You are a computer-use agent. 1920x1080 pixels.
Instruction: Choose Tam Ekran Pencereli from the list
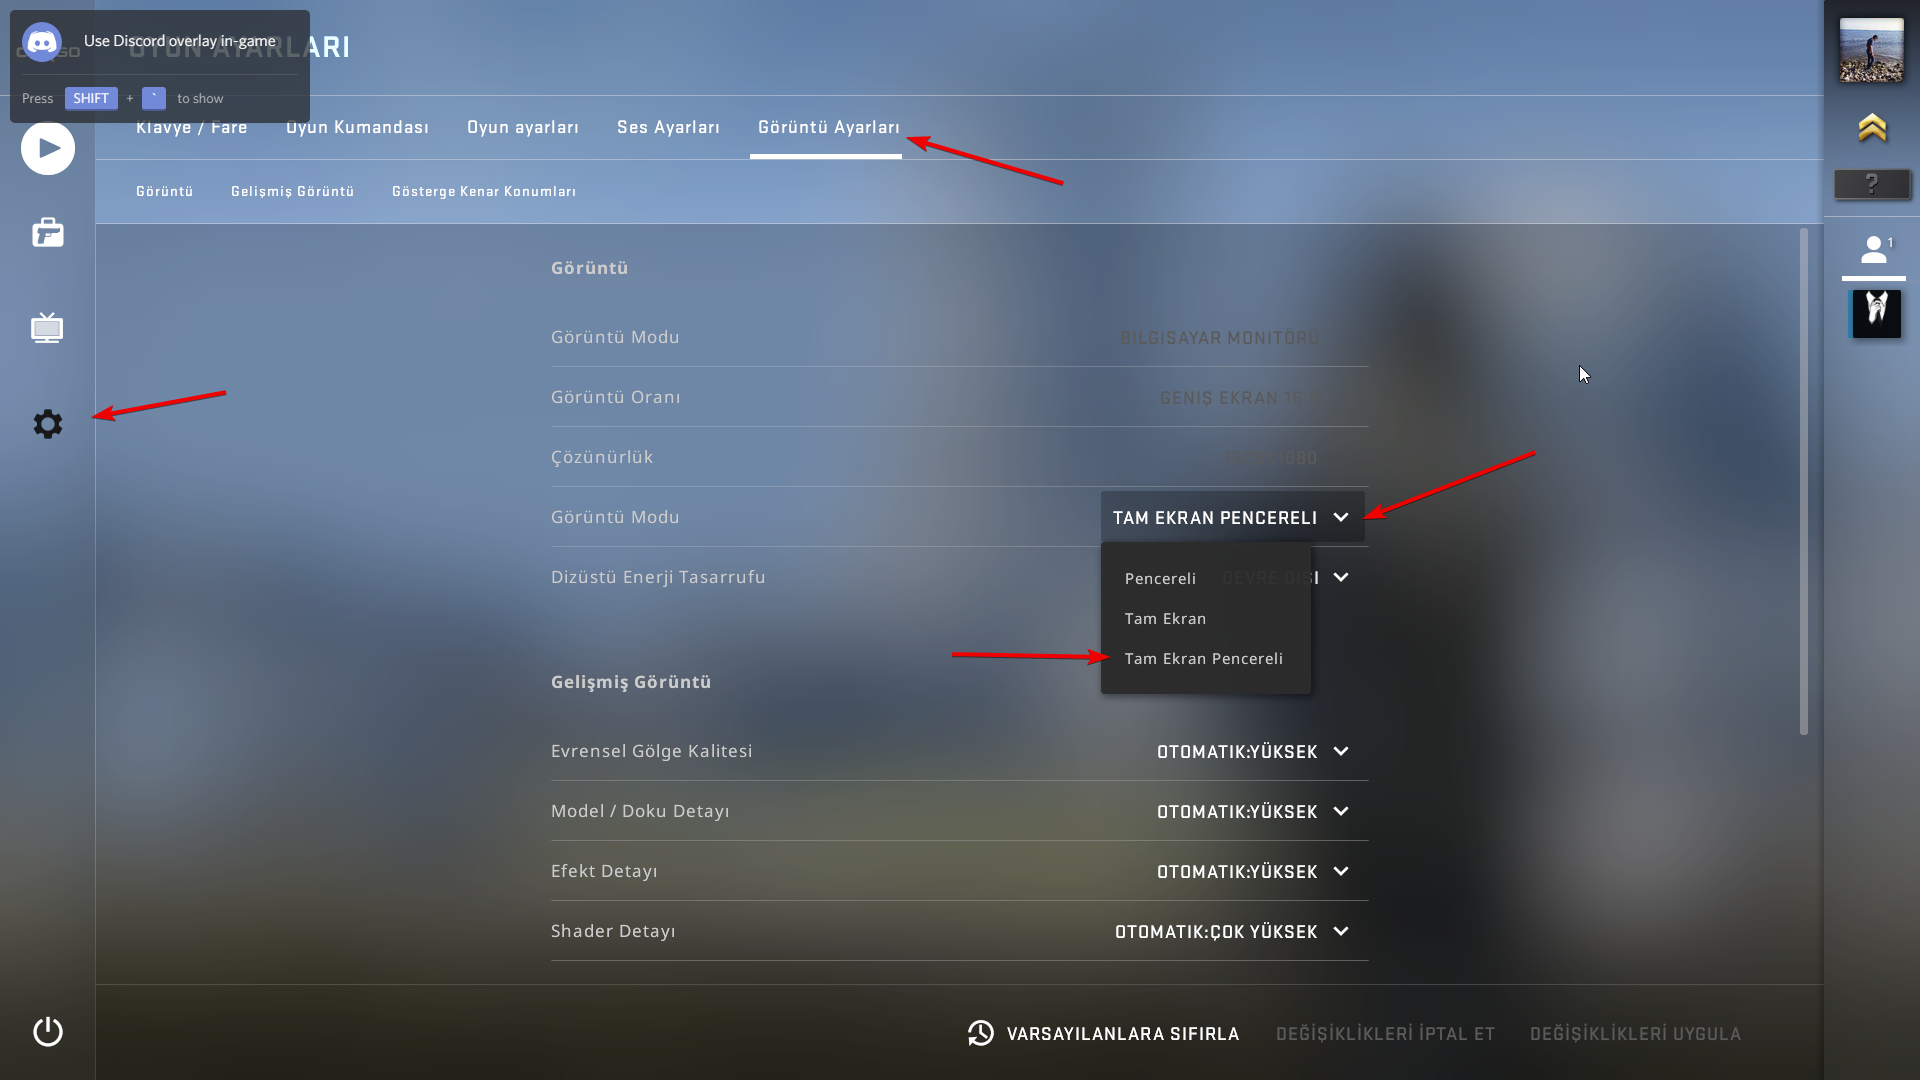(1203, 658)
